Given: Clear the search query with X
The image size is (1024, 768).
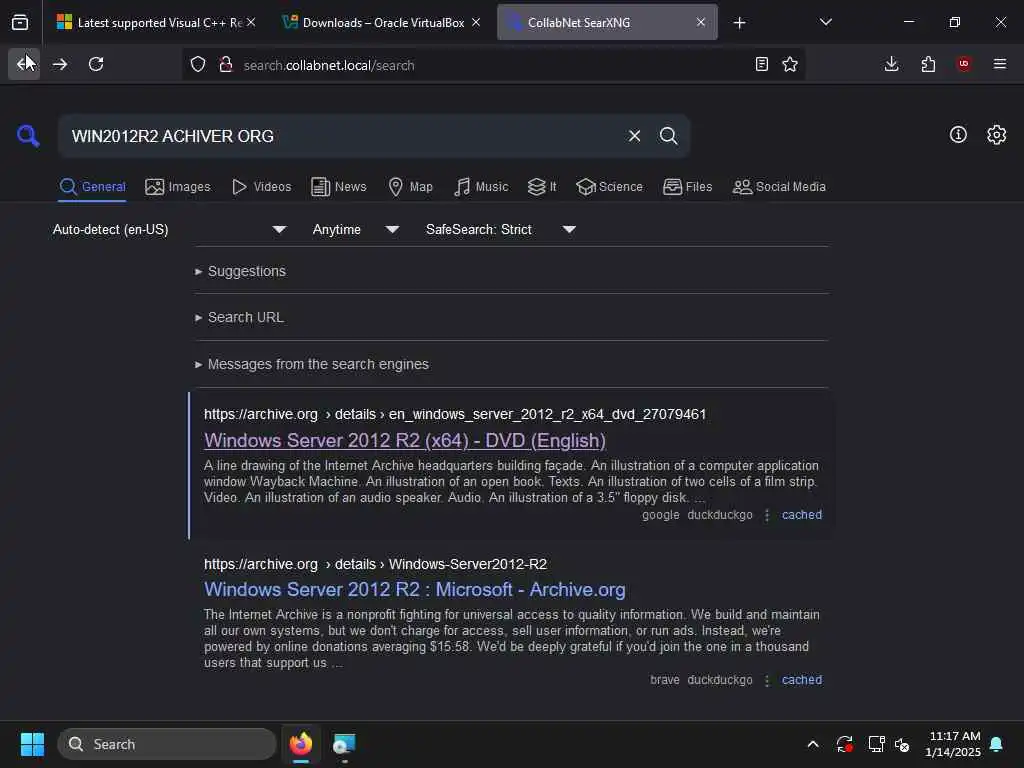Looking at the screenshot, I should click(x=634, y=136).
